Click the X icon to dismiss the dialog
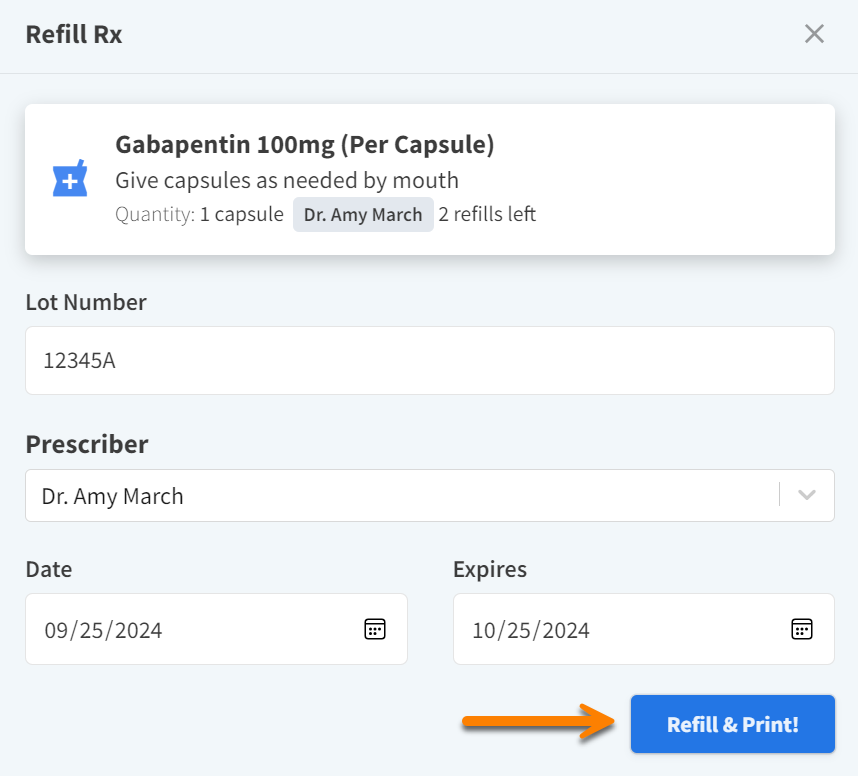This screenshot has width=858, height=776. [x=814, y=33]
